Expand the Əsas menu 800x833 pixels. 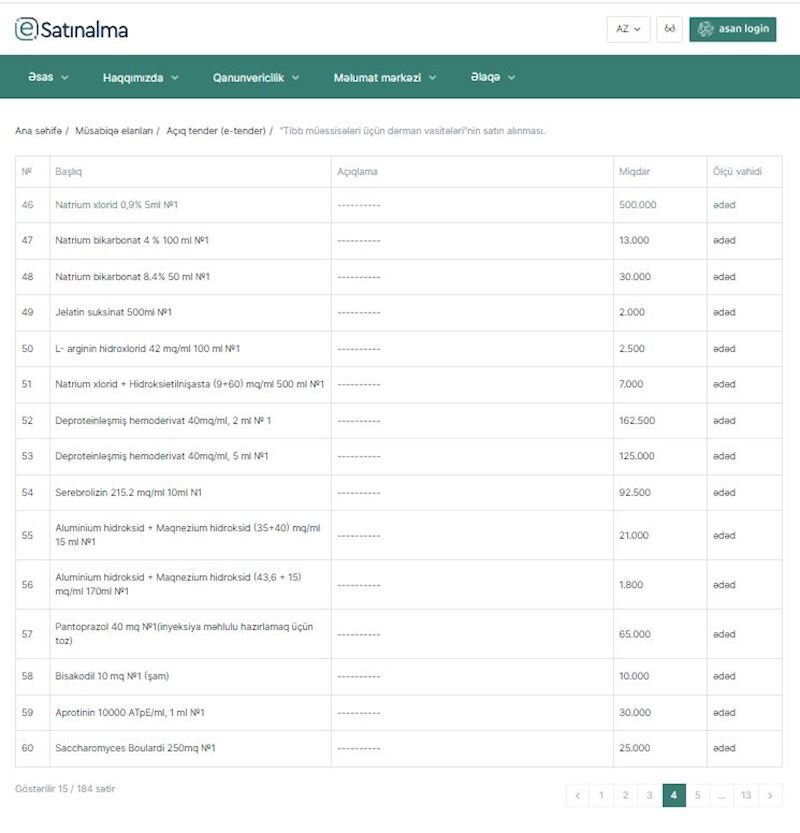tap(48, 77)
